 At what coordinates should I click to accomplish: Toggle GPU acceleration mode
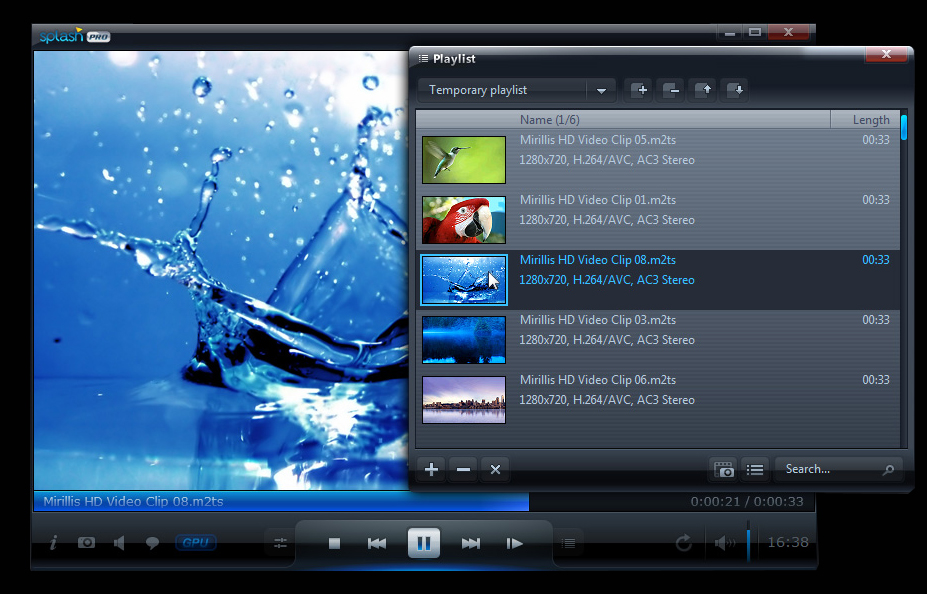coord(195,542)
